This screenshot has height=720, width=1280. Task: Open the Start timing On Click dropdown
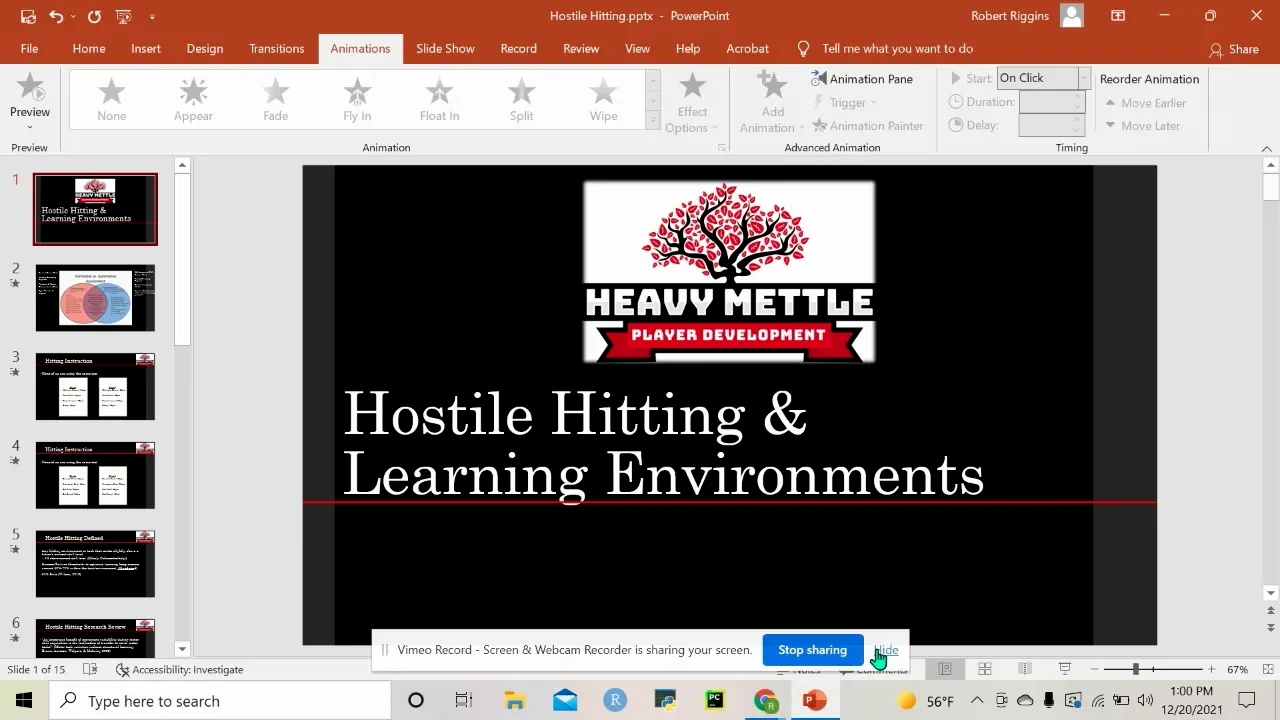click(x=1083, y=78)
